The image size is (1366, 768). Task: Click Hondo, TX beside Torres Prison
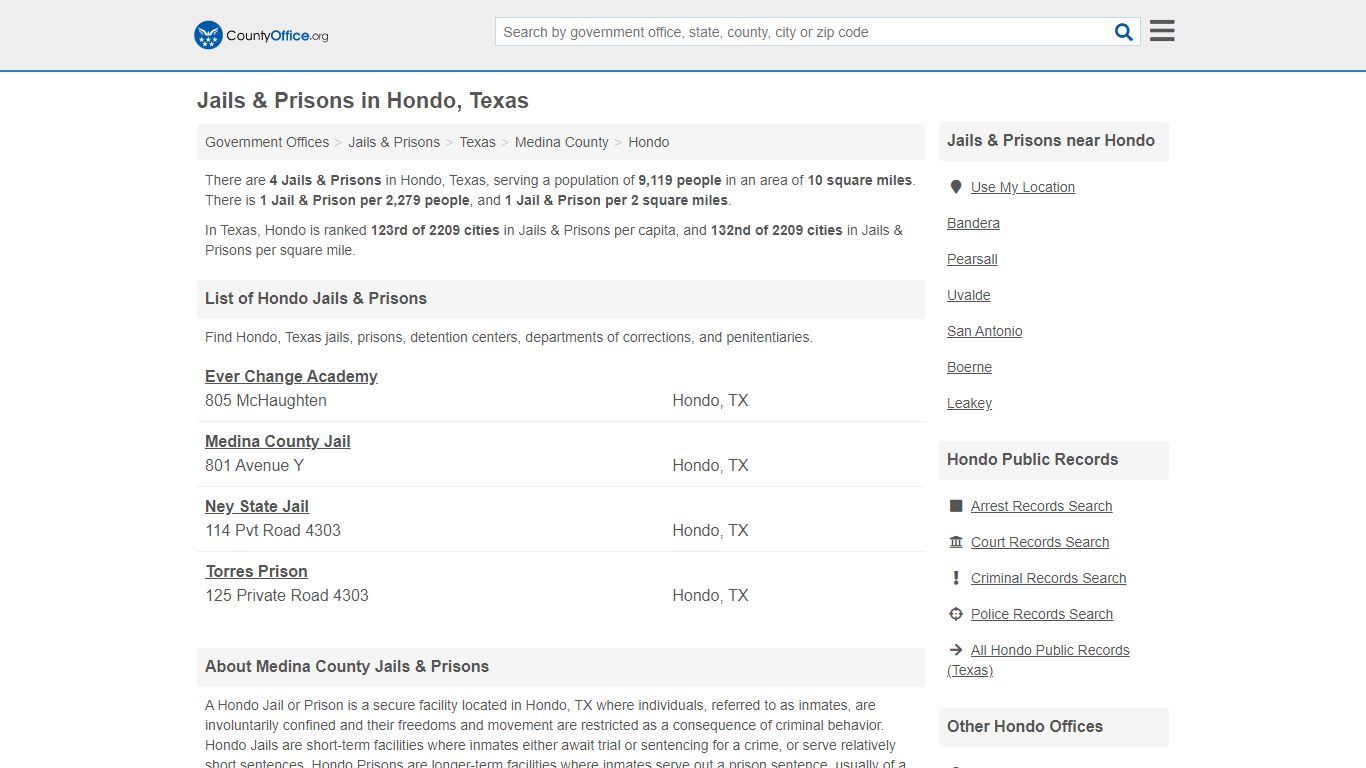pyautogui.click(x=710, y=595)
